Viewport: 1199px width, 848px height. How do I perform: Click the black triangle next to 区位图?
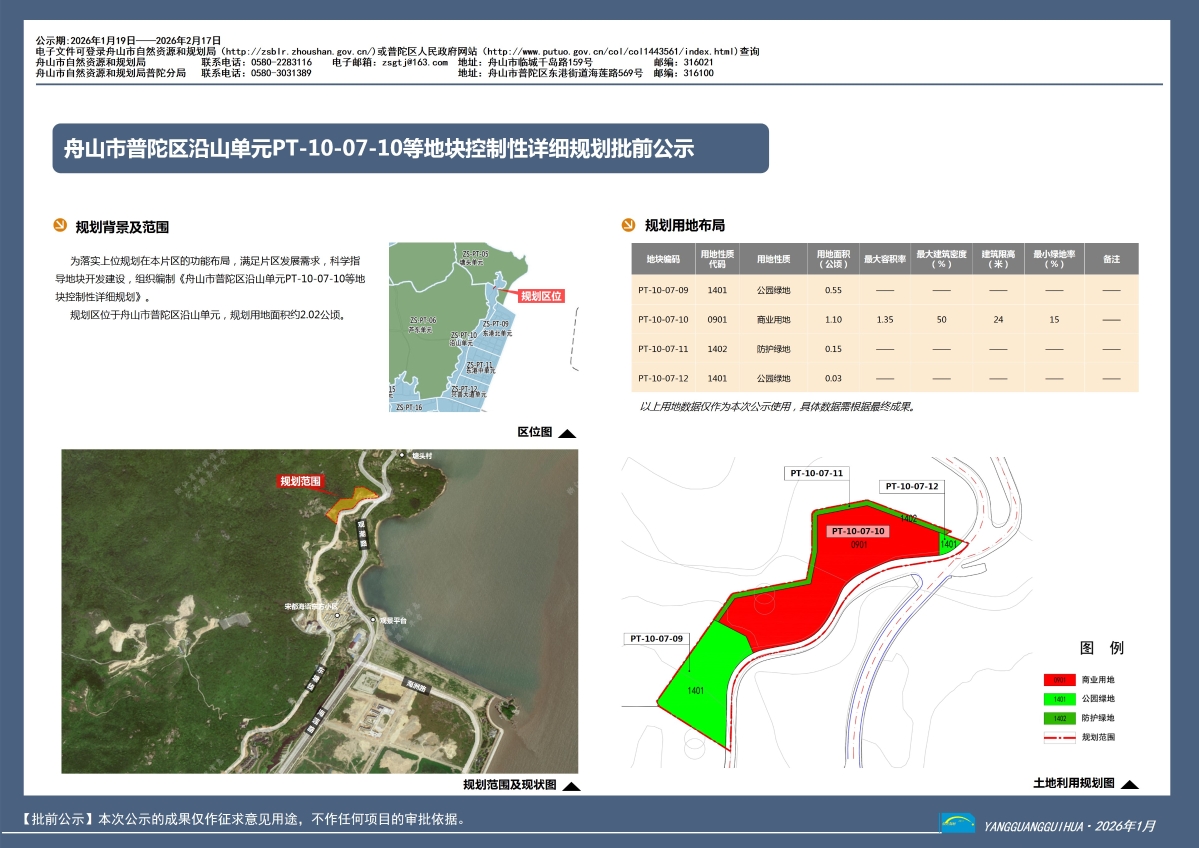[567, 433]
